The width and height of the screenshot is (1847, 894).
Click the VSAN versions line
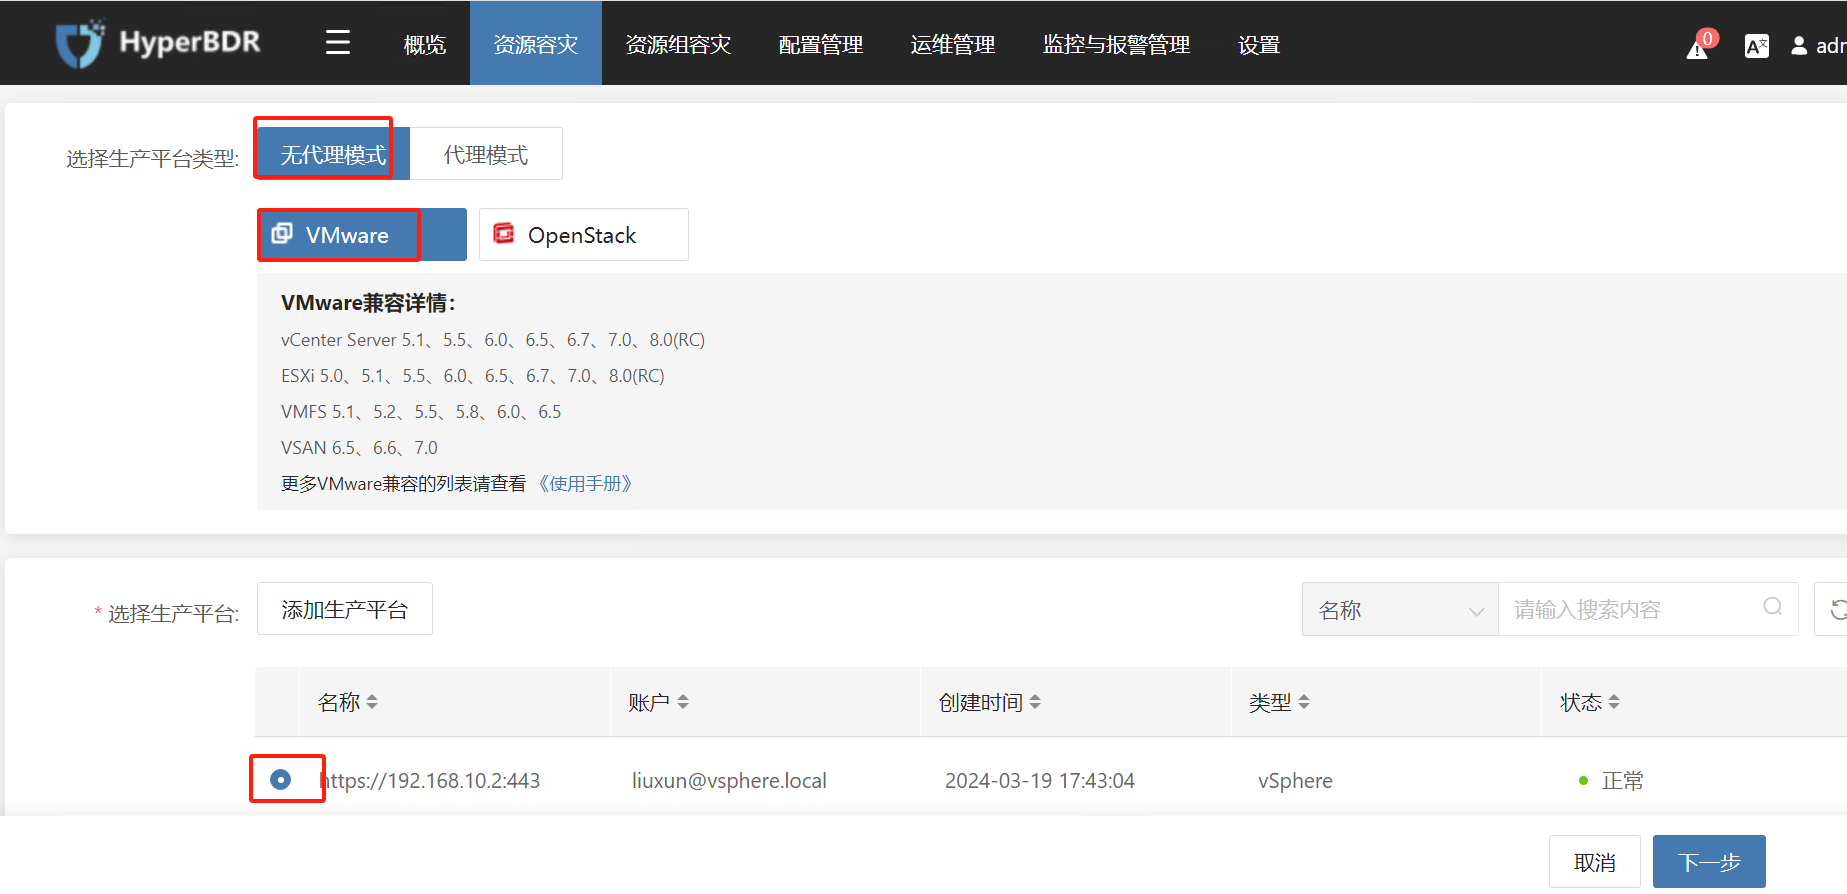tap(359, 448)
